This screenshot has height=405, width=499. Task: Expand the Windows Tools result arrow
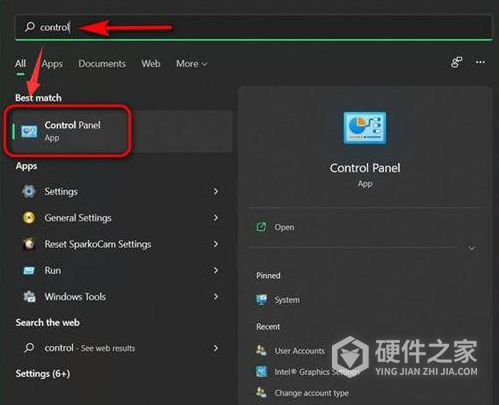click(x=216, y=296)
